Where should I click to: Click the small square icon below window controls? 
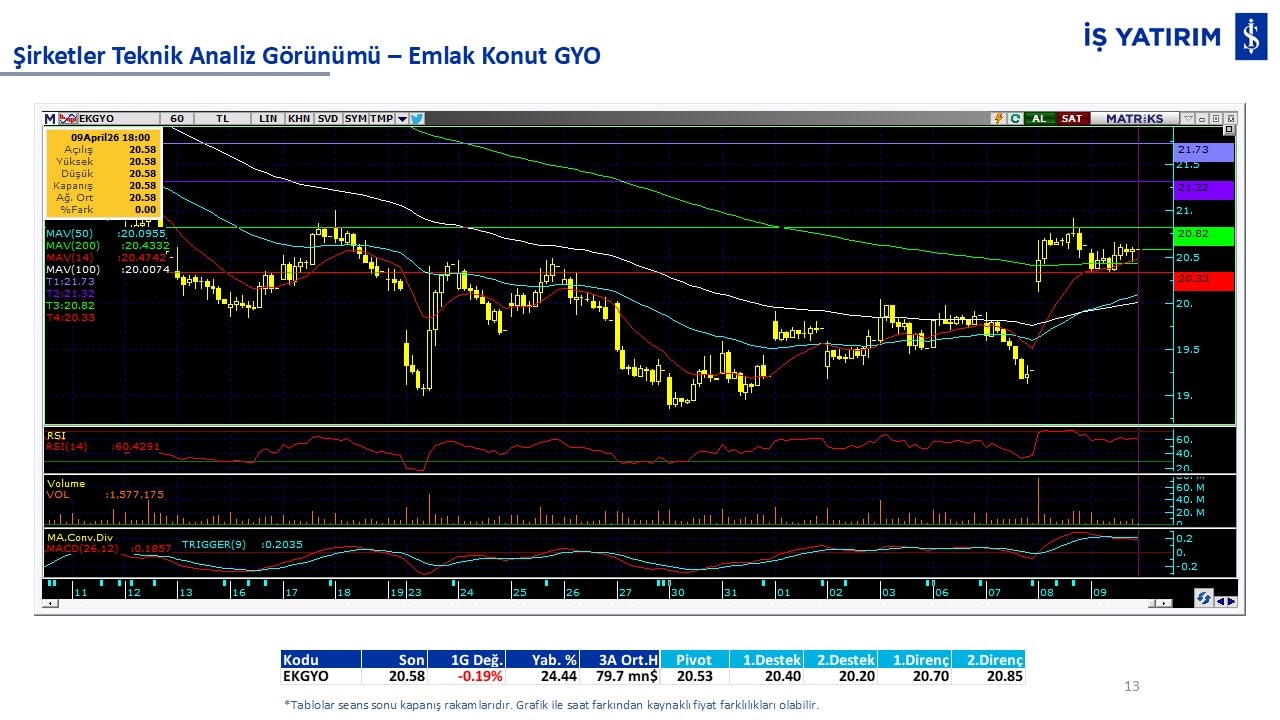[1229, 130]
